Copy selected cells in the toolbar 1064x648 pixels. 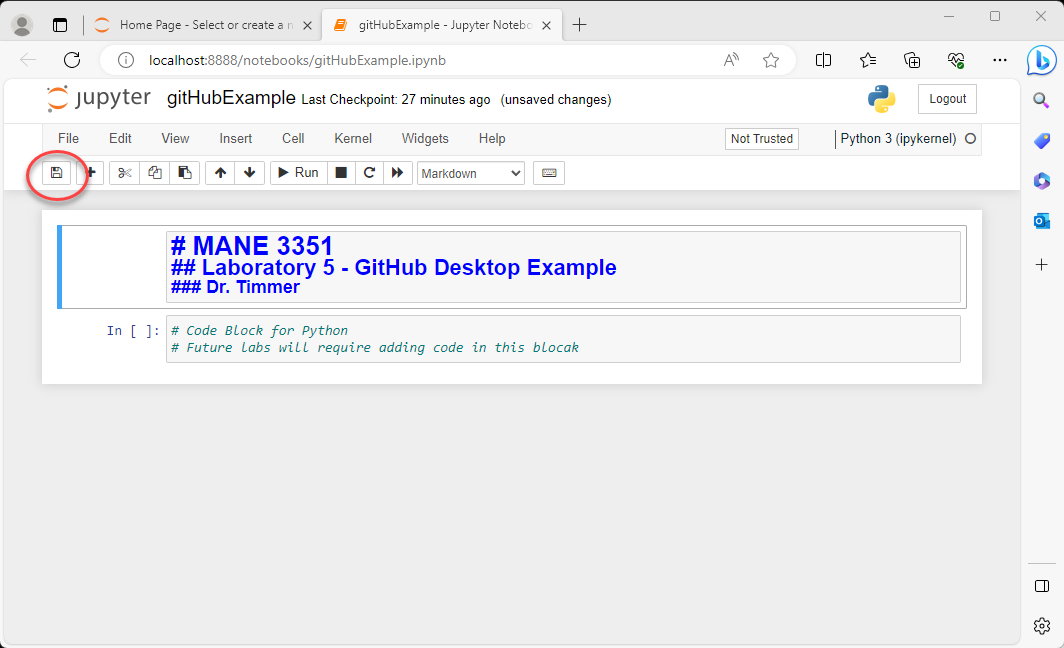pos(154,173)
